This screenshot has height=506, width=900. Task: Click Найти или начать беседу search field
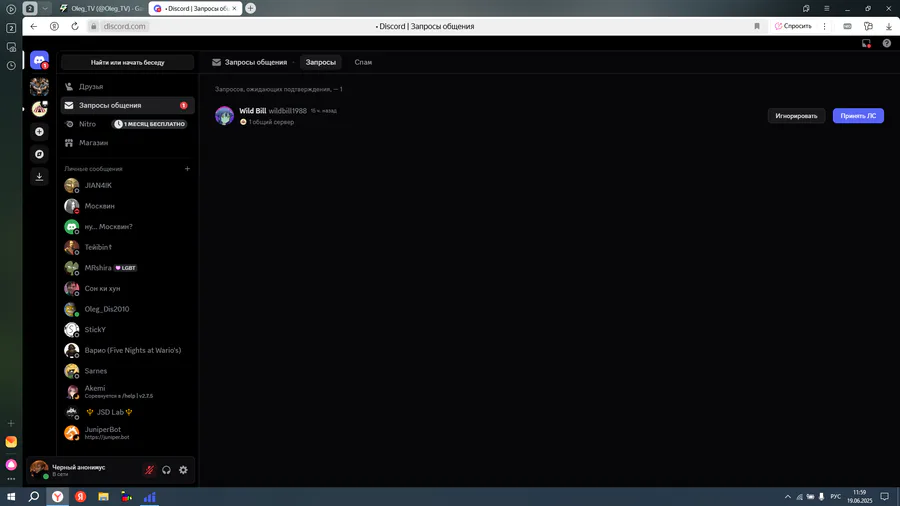[127, 63]
